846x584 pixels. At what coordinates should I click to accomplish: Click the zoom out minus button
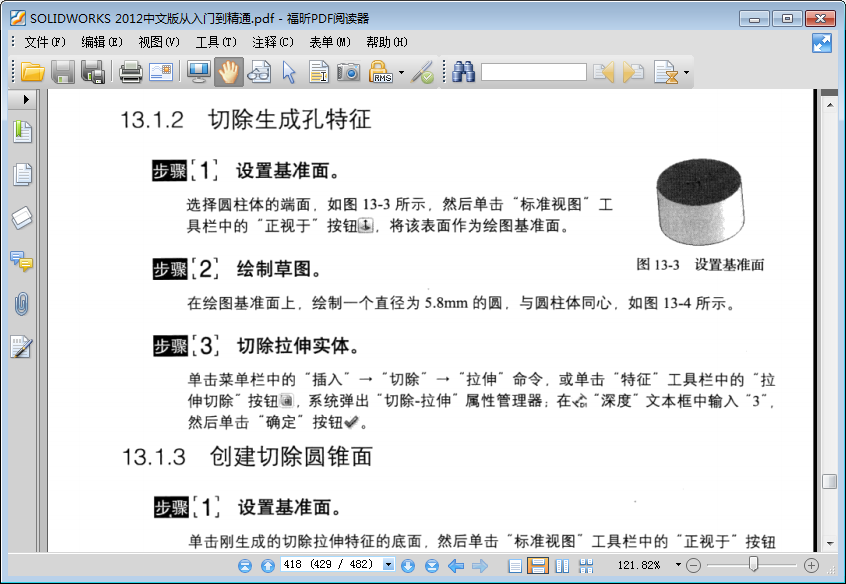[693, 566]
